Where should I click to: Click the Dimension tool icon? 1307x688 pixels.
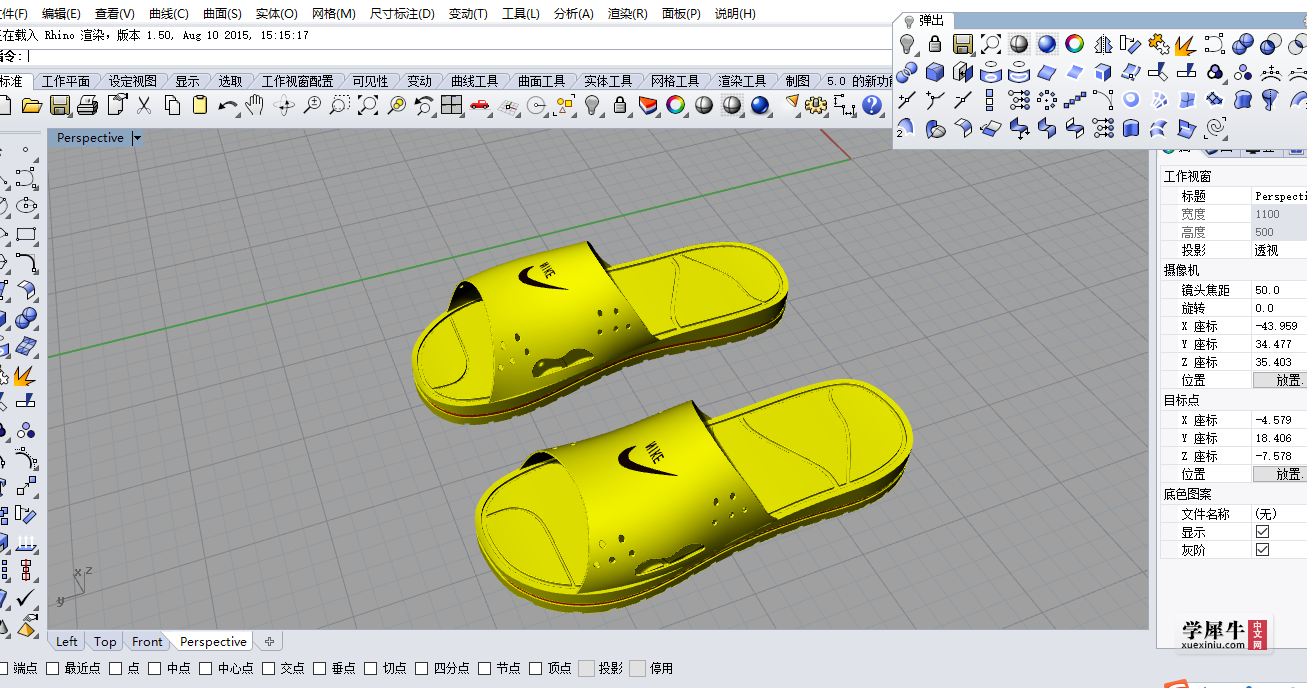point(845,105)
